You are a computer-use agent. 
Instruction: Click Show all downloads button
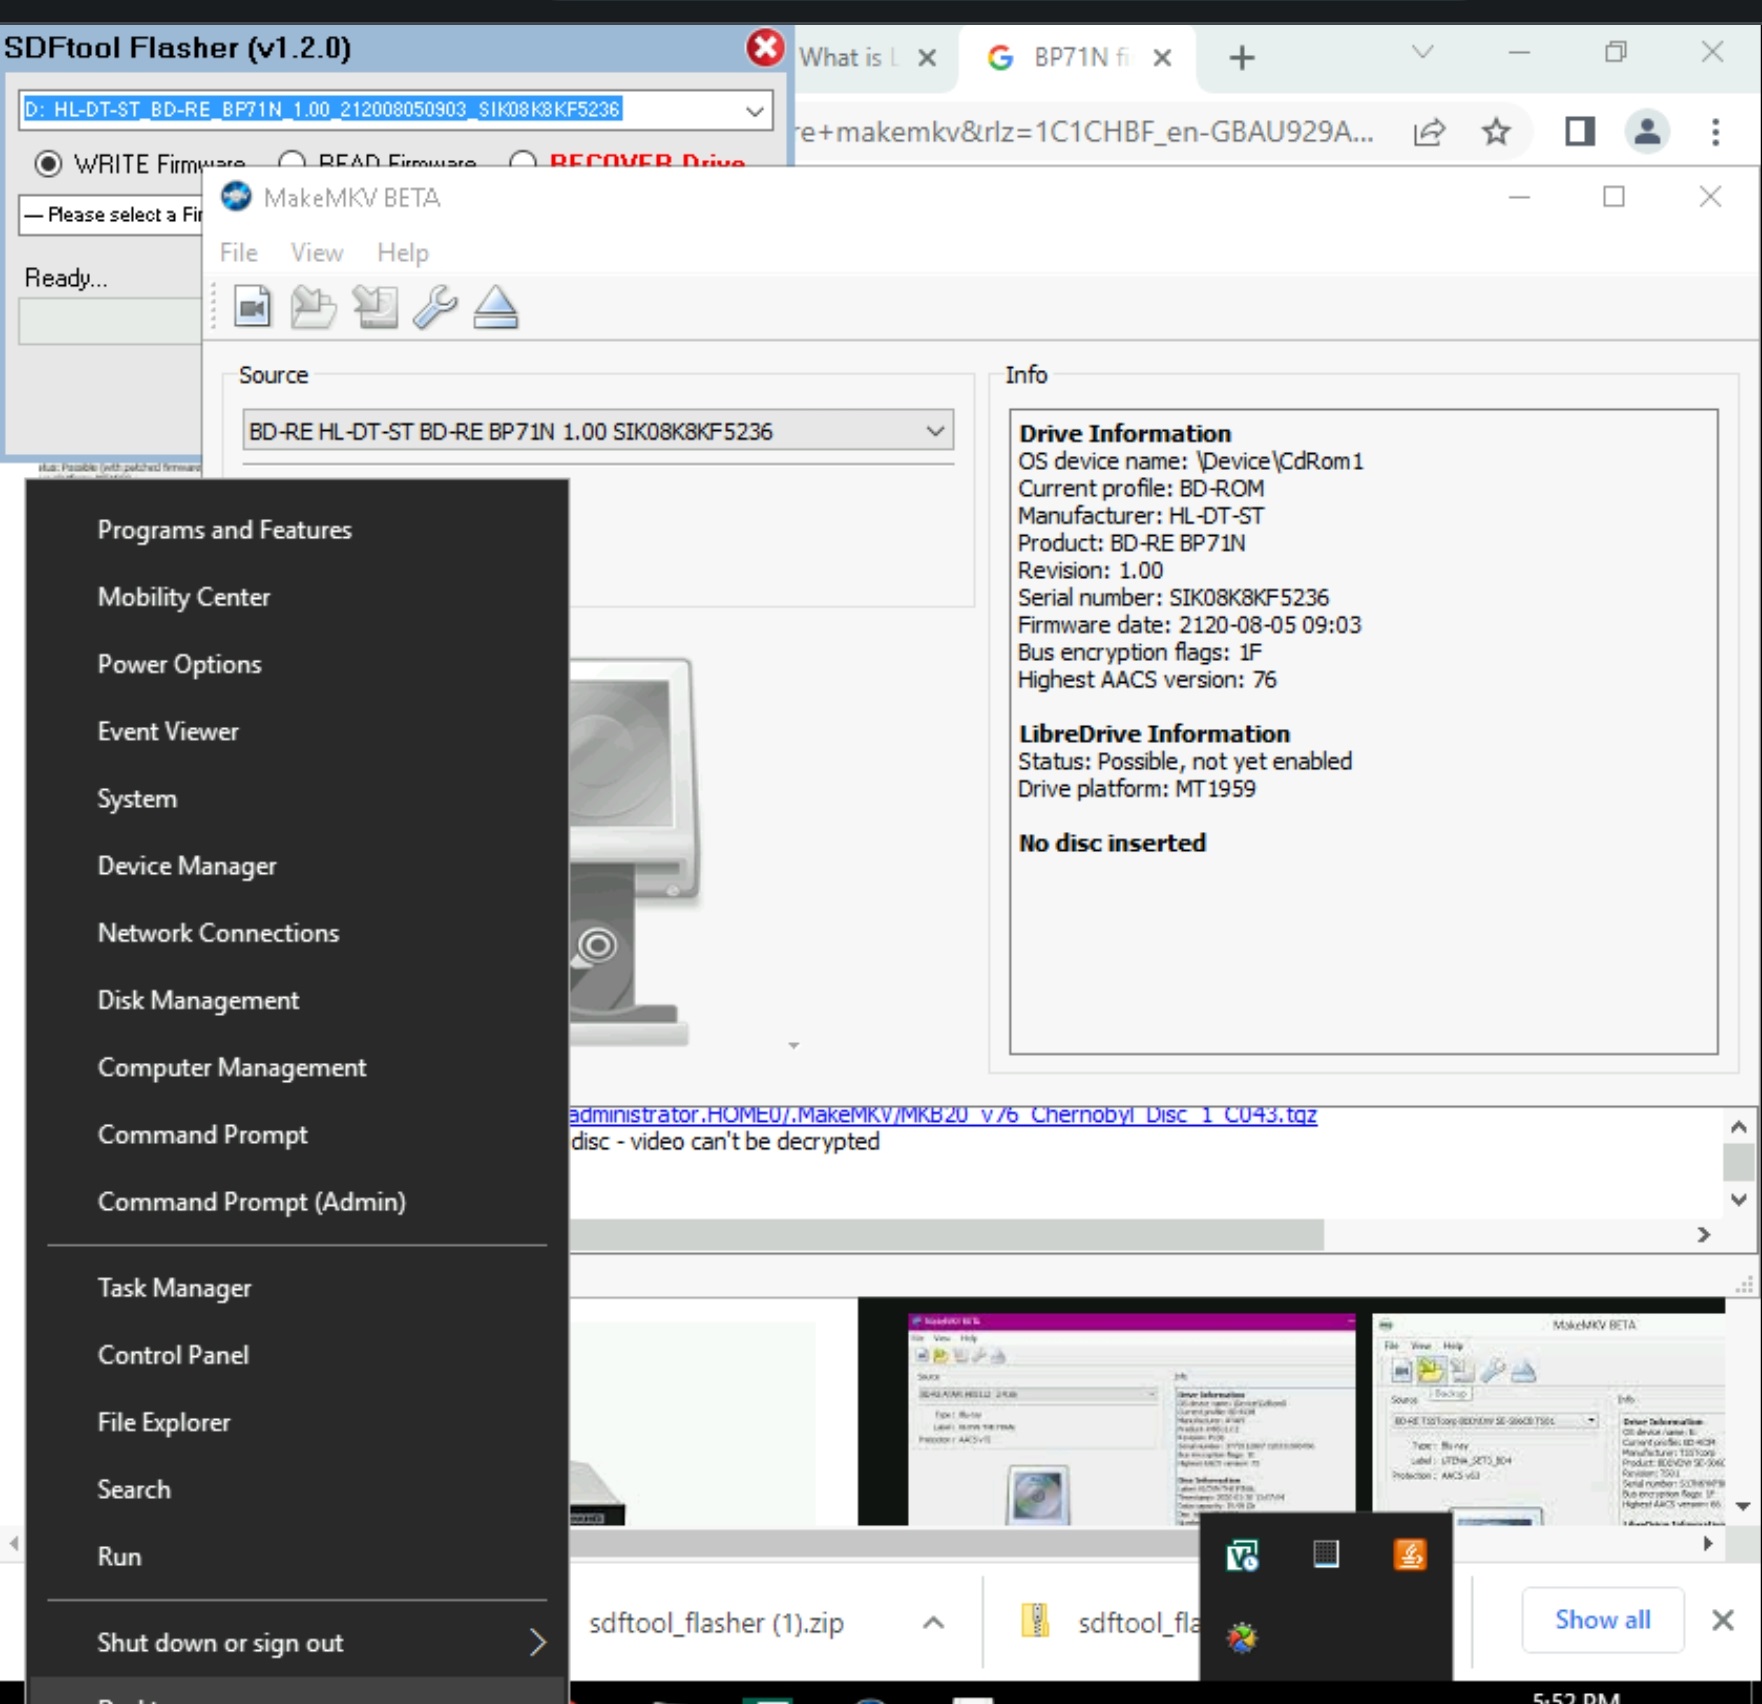click(x=1602, y=1620)
